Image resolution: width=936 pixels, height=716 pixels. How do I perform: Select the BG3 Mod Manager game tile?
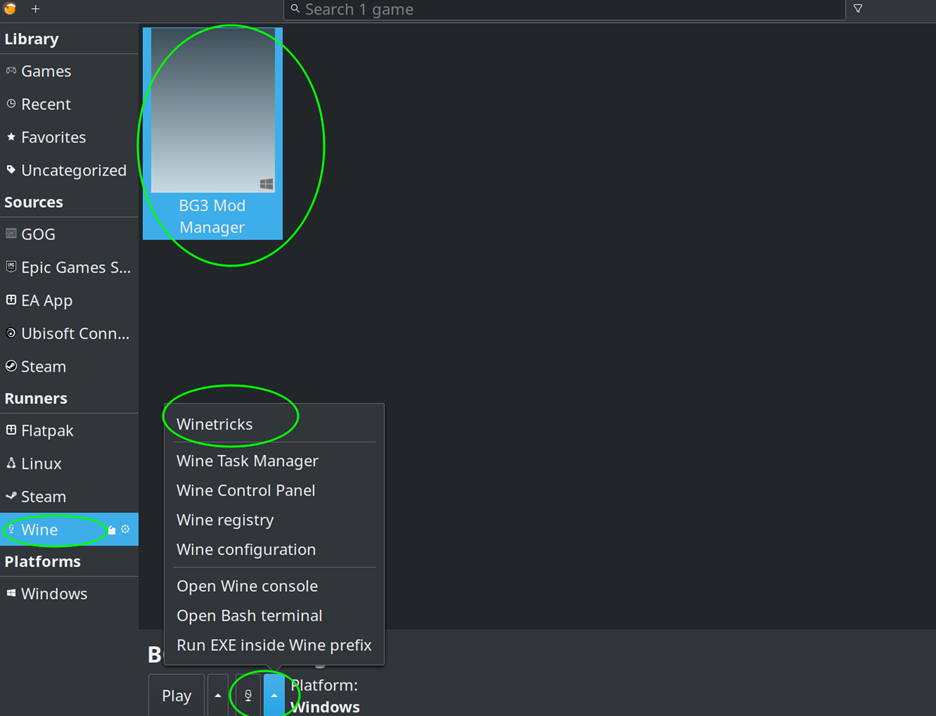213,134
